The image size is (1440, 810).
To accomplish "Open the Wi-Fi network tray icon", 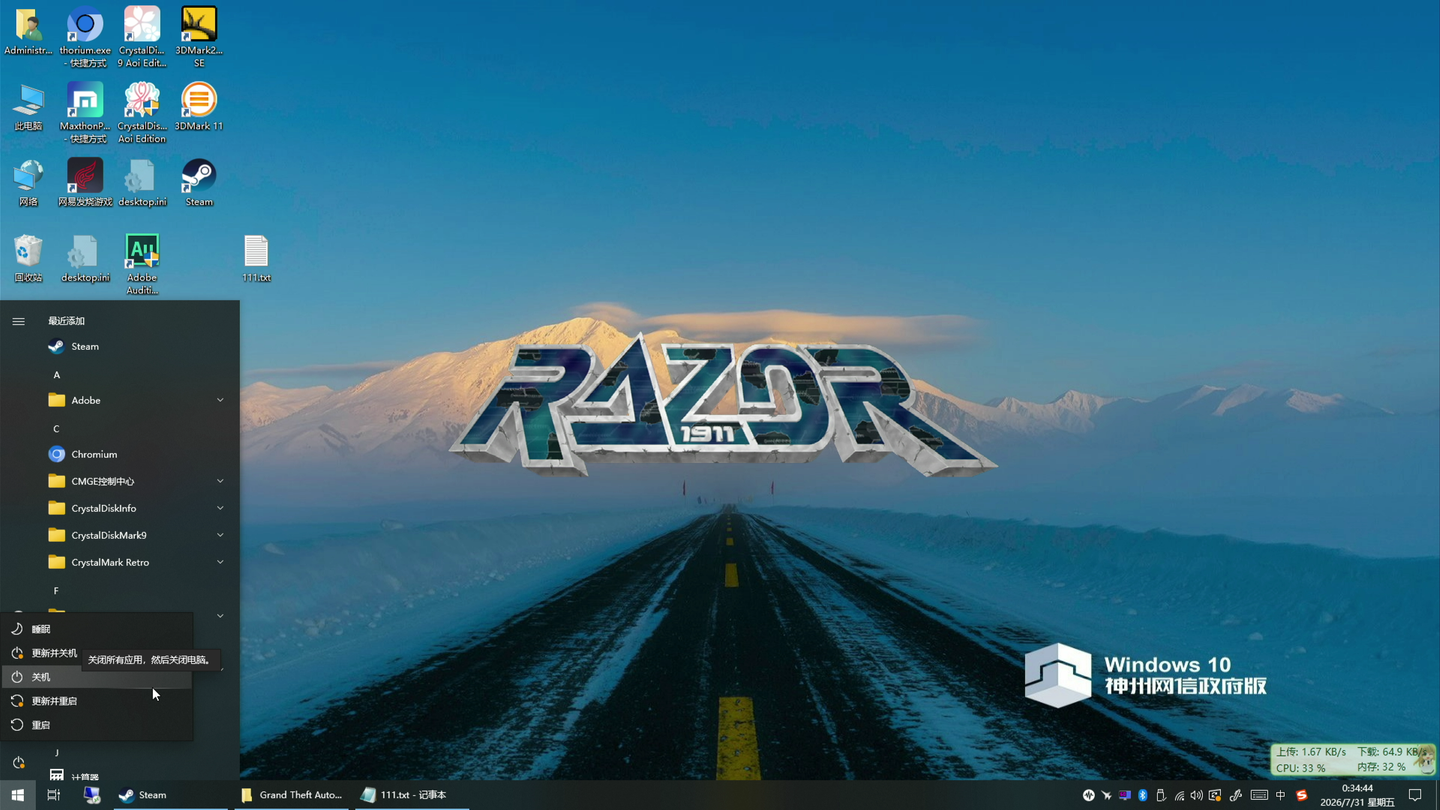I will tap(1179, 796).
